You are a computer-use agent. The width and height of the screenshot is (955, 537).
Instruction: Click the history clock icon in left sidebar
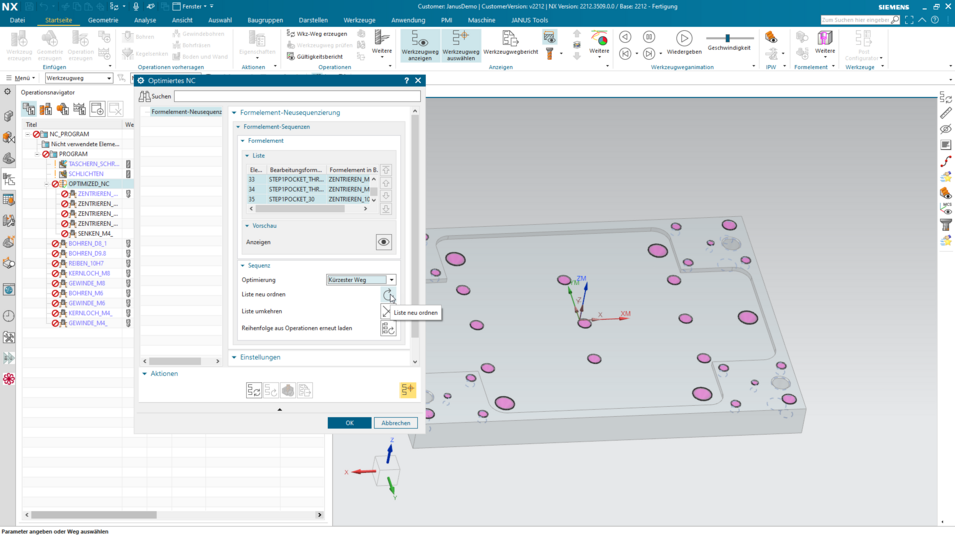coord(9,316)
